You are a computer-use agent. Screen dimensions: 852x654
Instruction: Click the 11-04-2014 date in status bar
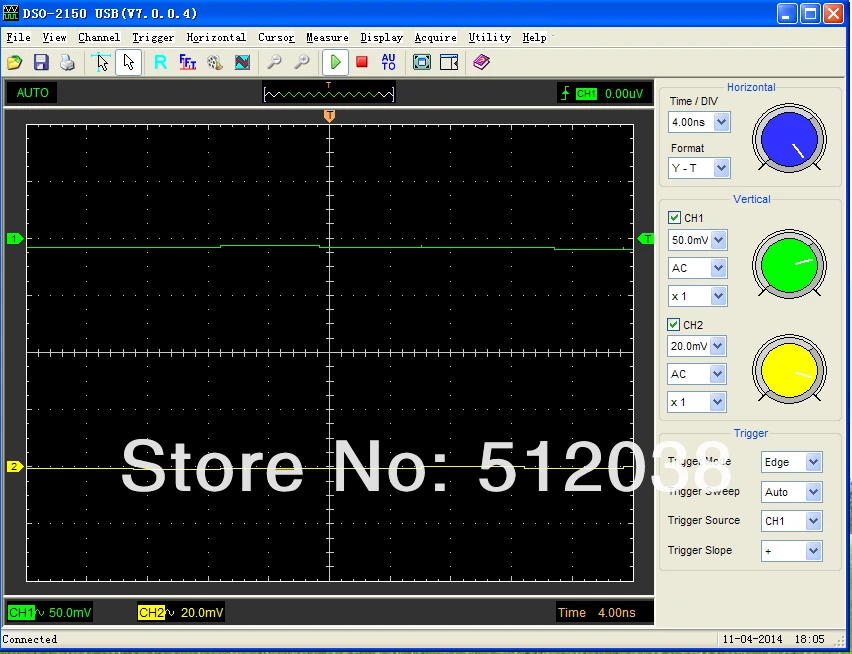tap(753, 639)
